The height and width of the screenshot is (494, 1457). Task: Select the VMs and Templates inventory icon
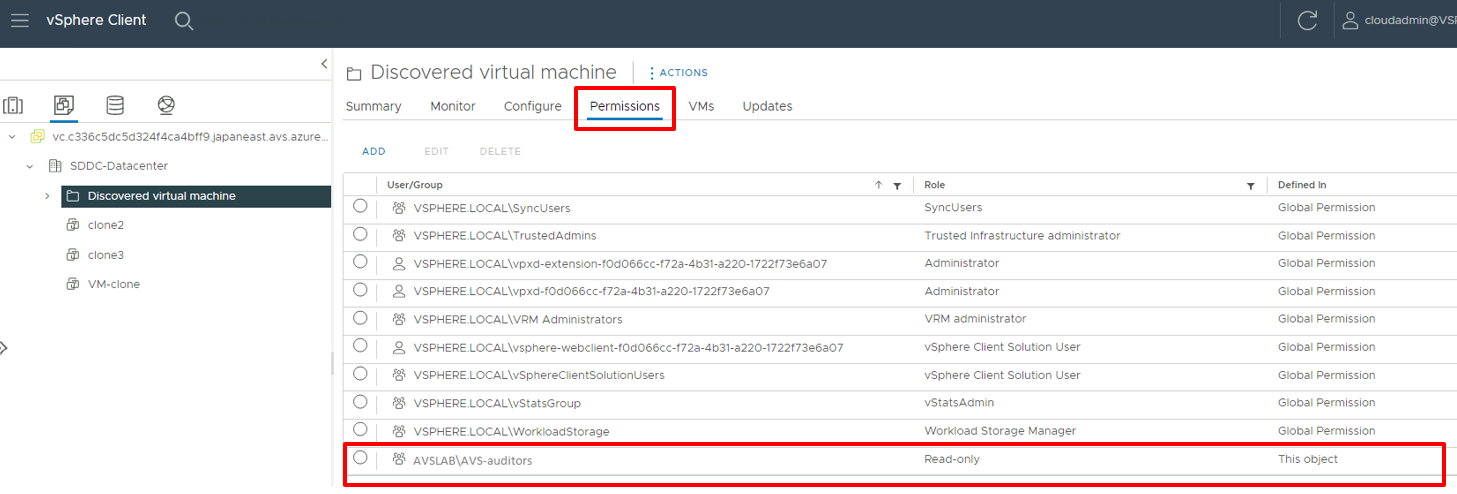pos(64,105)
